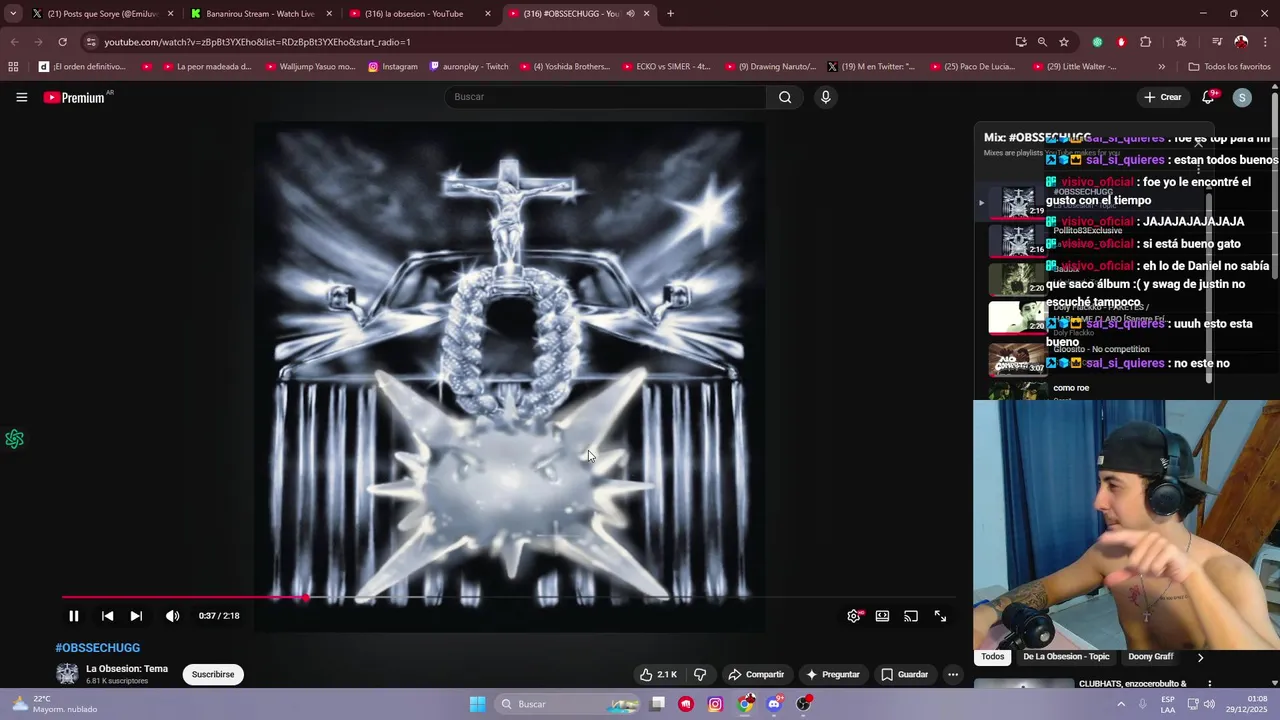
Task: Cast video to a TV
Action: point(911,616)
